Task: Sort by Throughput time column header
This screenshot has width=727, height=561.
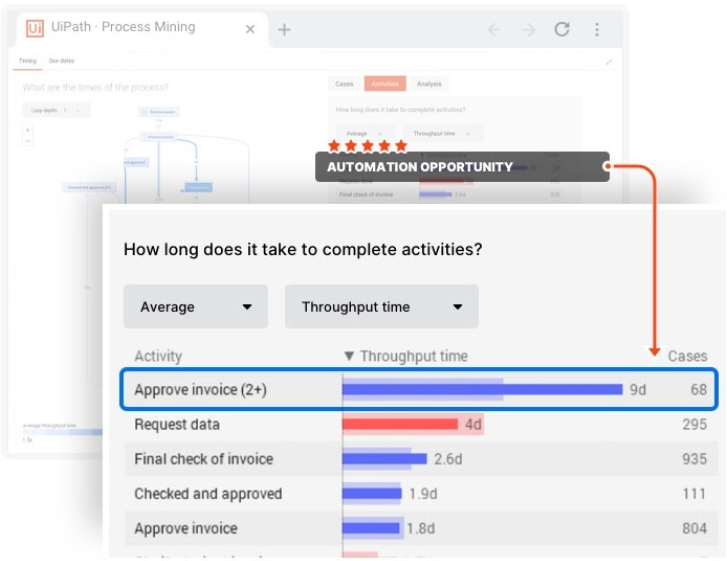Action: coord(406,356)
